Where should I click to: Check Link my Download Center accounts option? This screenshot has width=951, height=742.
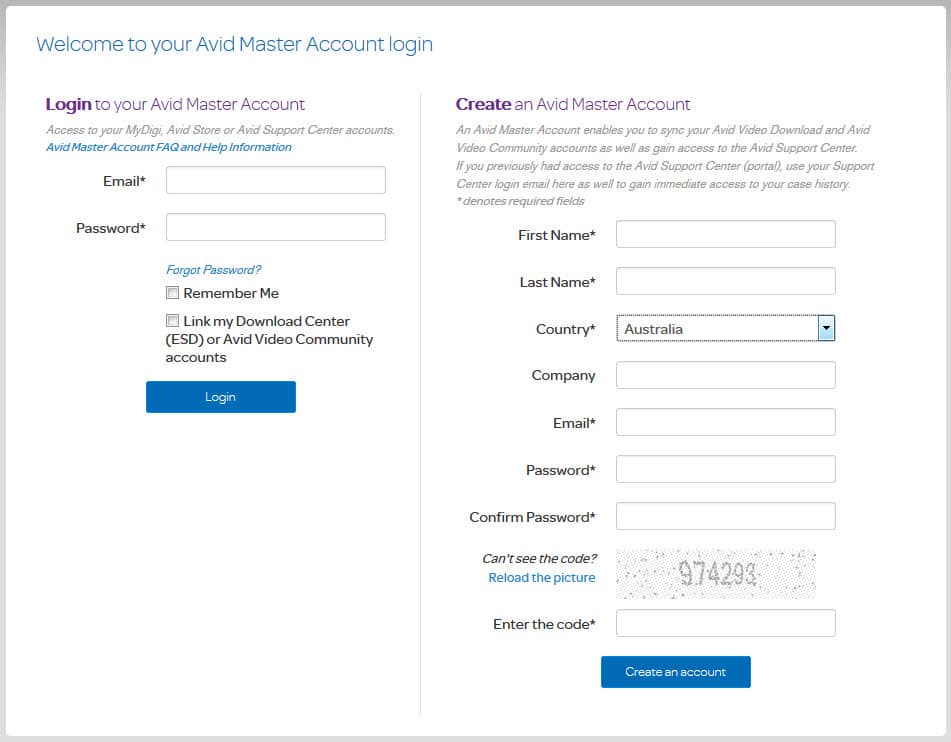point(172,320)
